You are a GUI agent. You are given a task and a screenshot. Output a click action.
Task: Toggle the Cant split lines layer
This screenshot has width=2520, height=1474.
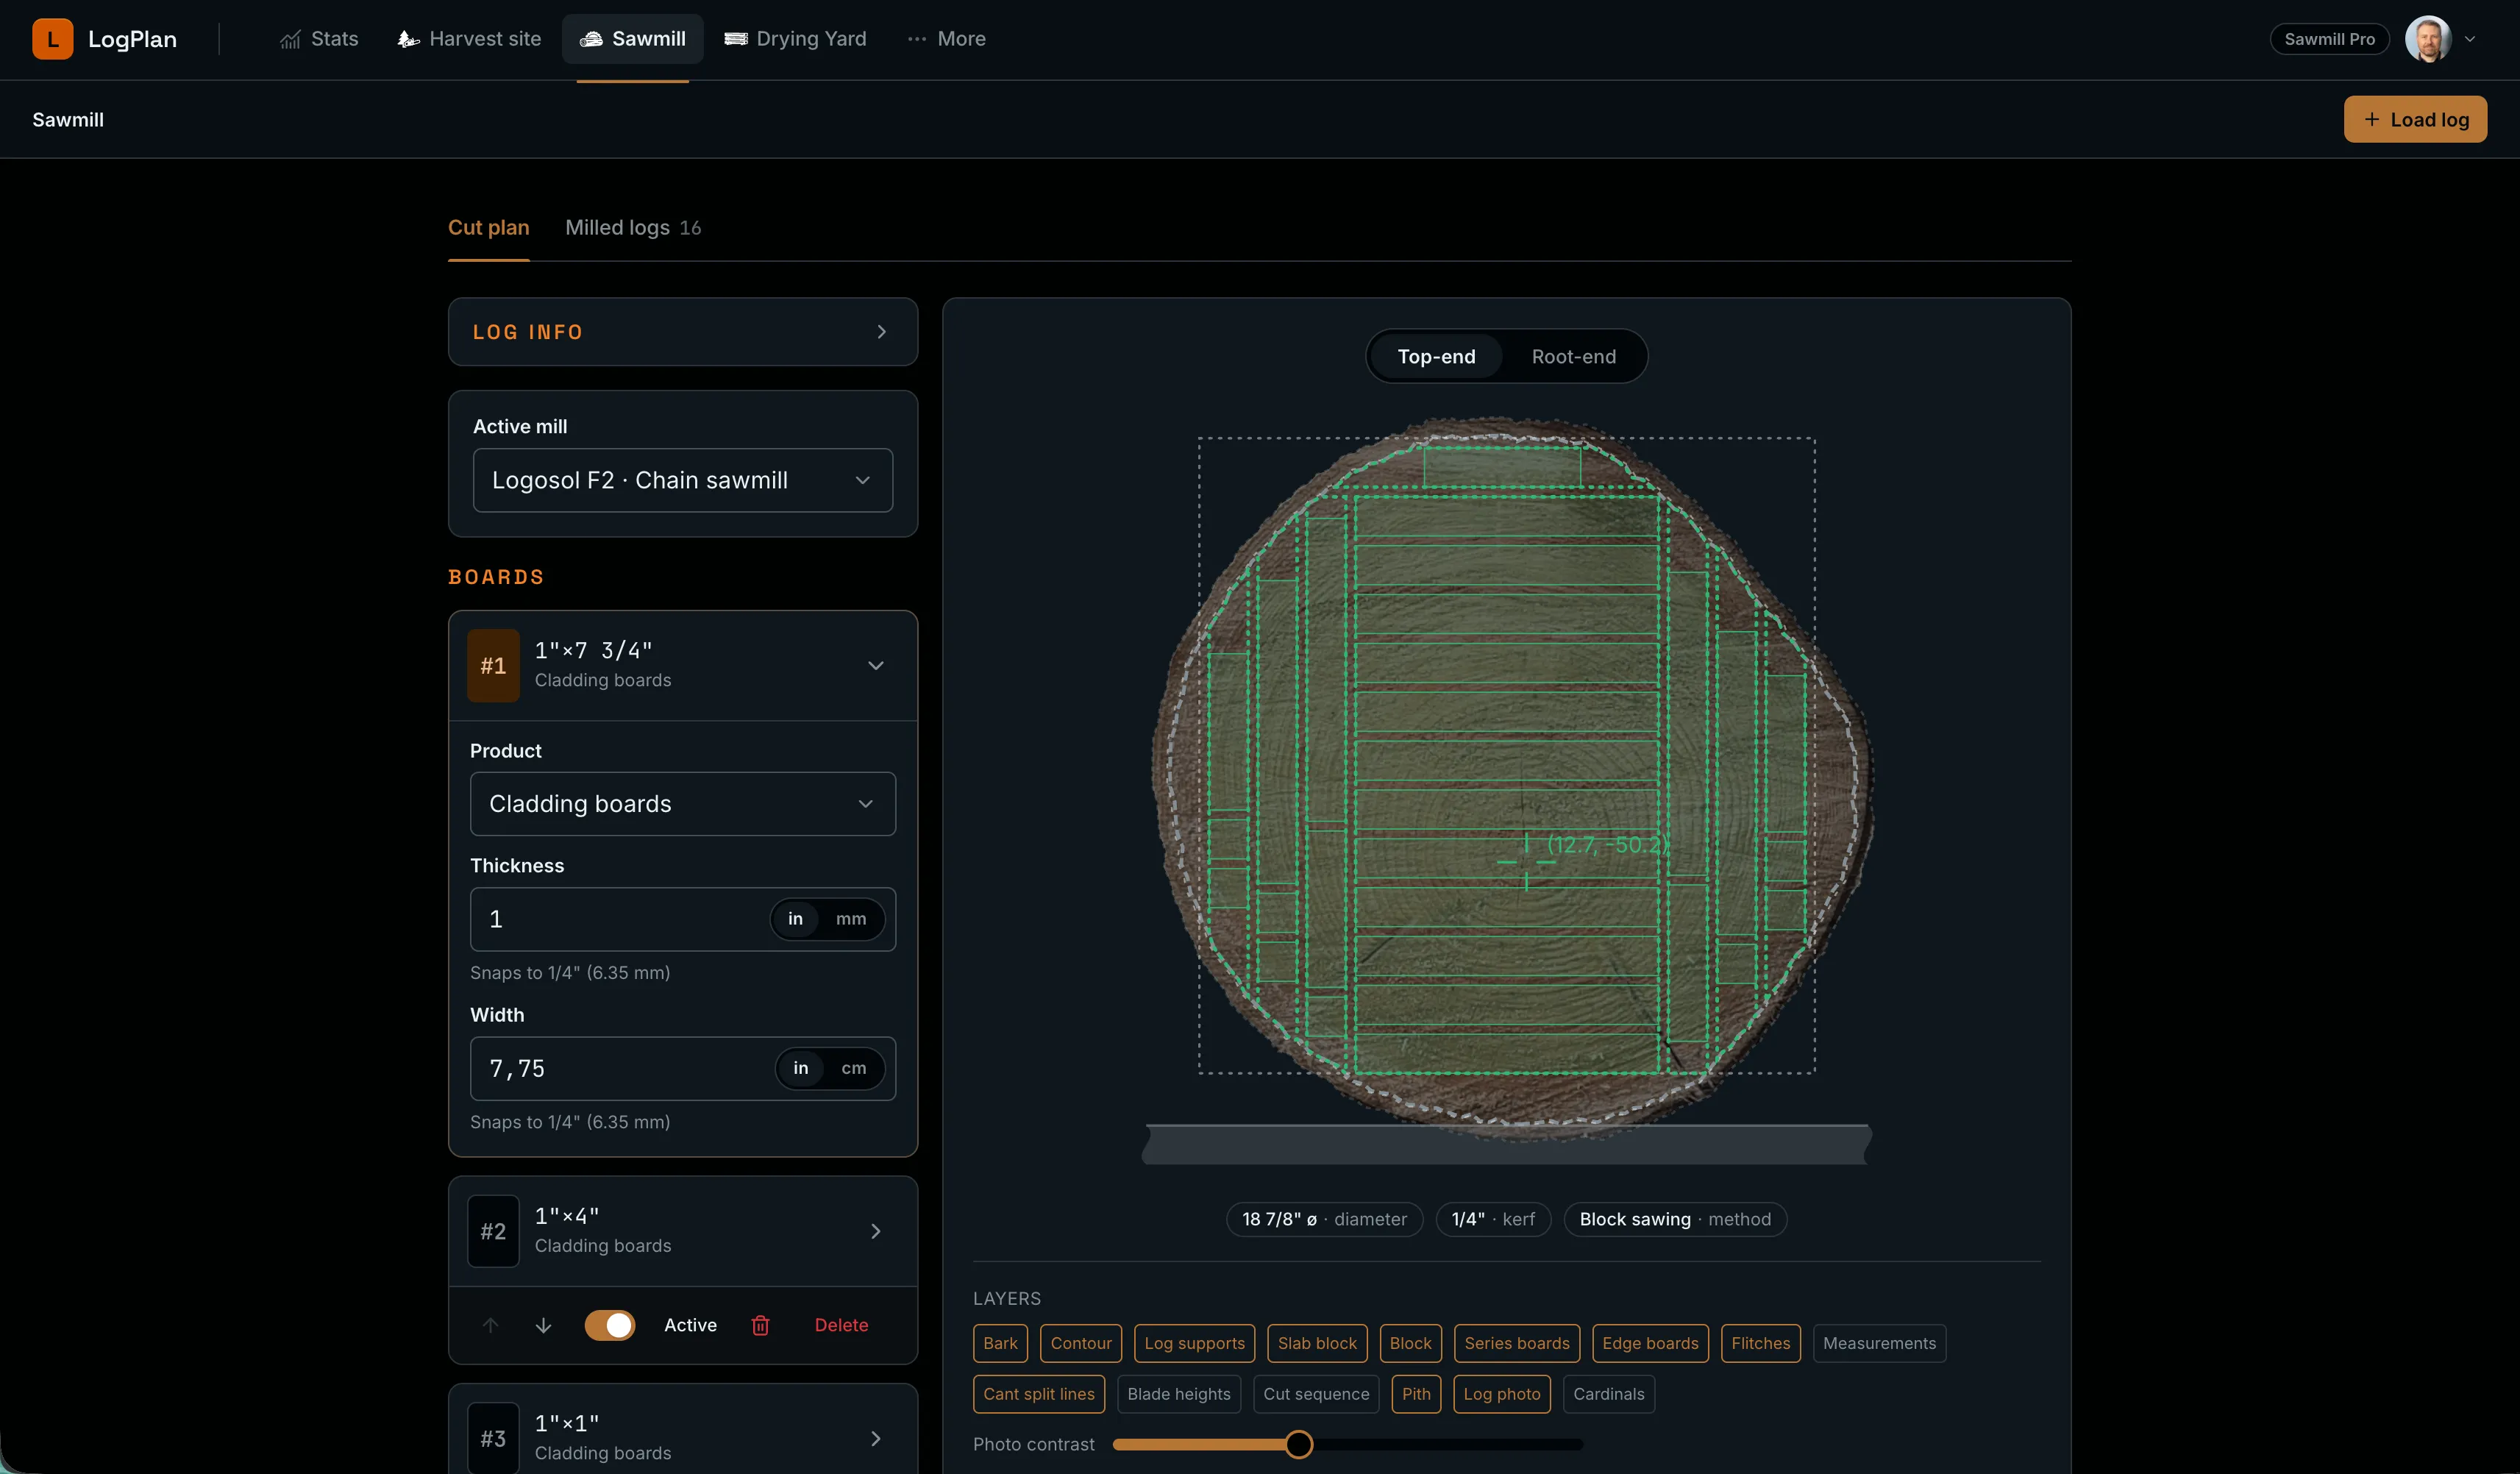1038,1394
